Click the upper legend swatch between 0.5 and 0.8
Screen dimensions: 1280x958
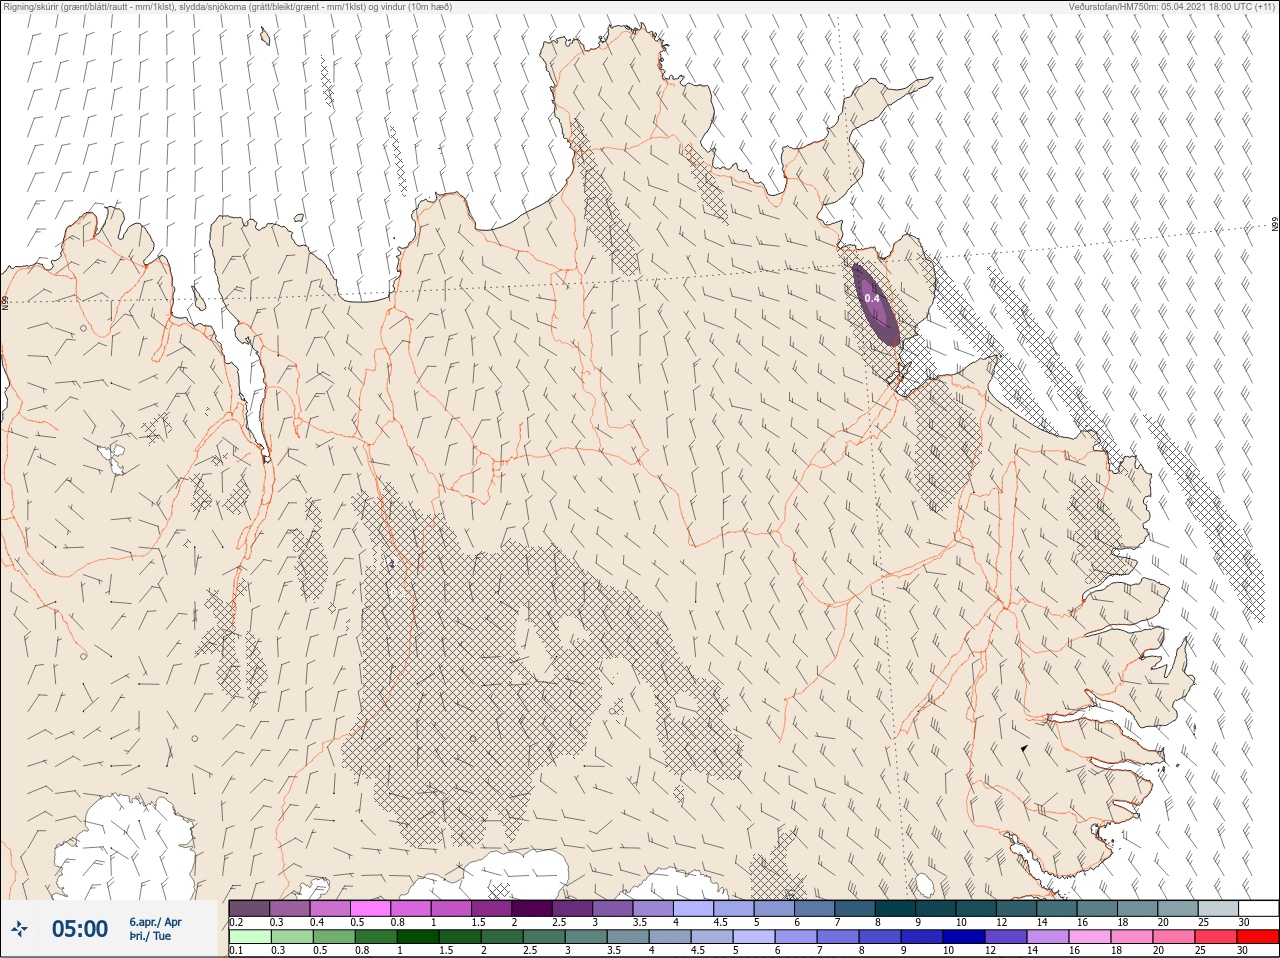click(x=370, y=908)
